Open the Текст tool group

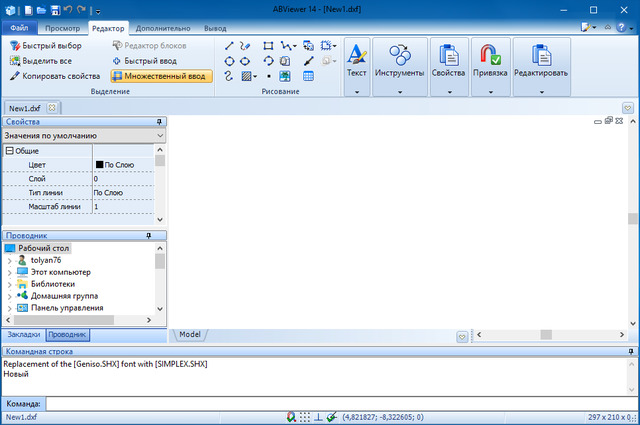356,59
